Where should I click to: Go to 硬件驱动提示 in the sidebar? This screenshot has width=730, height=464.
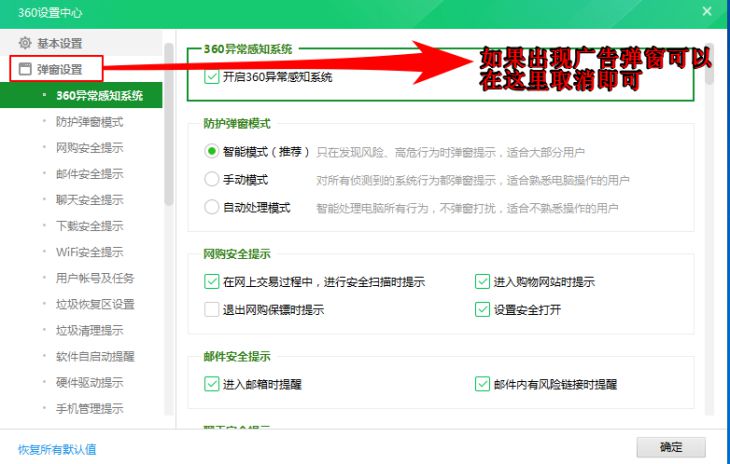point(89,383)
